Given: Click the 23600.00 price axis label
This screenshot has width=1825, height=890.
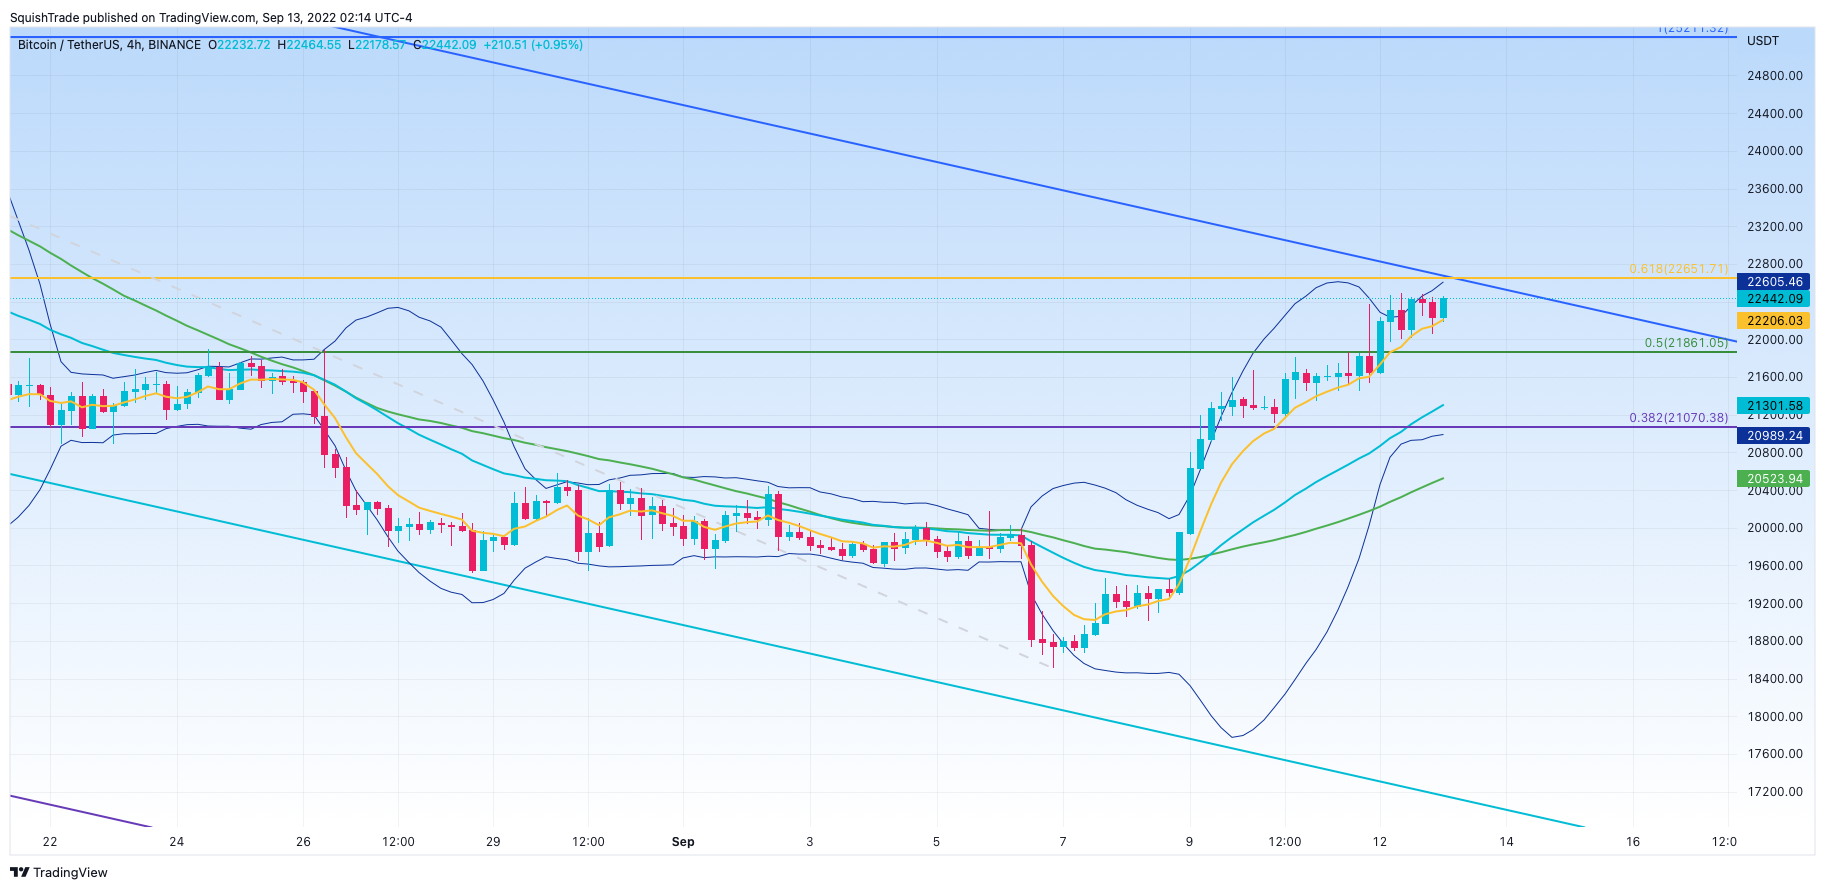Looking at the screenshot, I should [1775, 189].
